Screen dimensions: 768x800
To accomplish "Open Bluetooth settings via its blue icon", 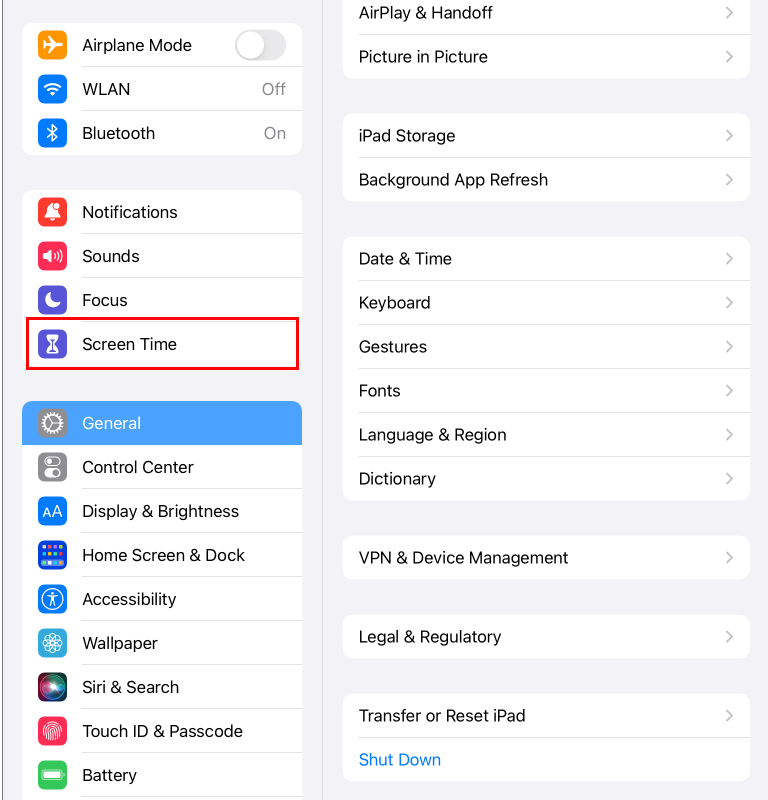I will click(52, 133).
